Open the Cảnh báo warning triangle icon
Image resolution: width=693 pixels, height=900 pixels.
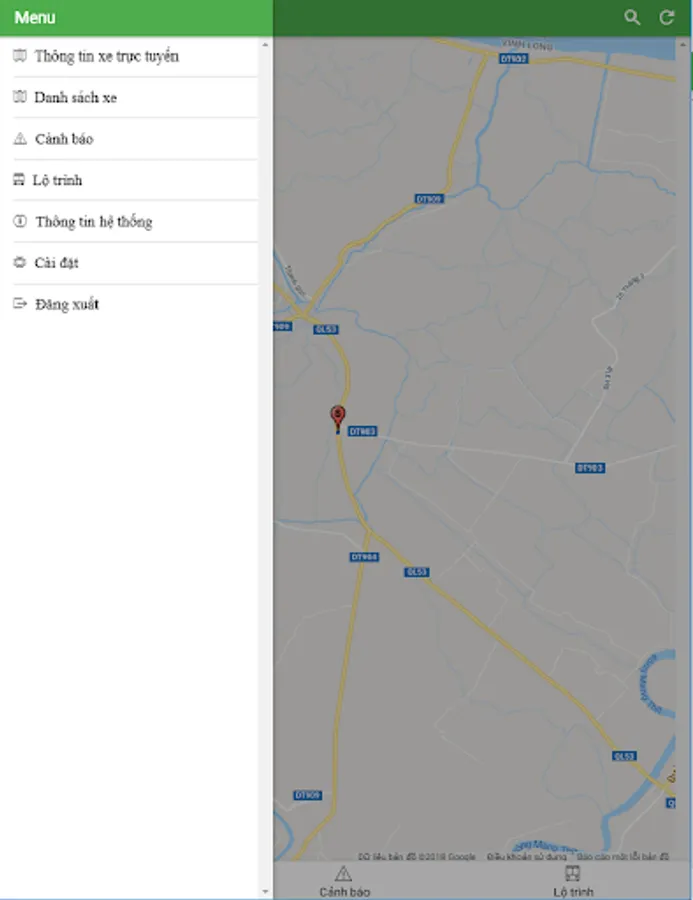point(18,139)
